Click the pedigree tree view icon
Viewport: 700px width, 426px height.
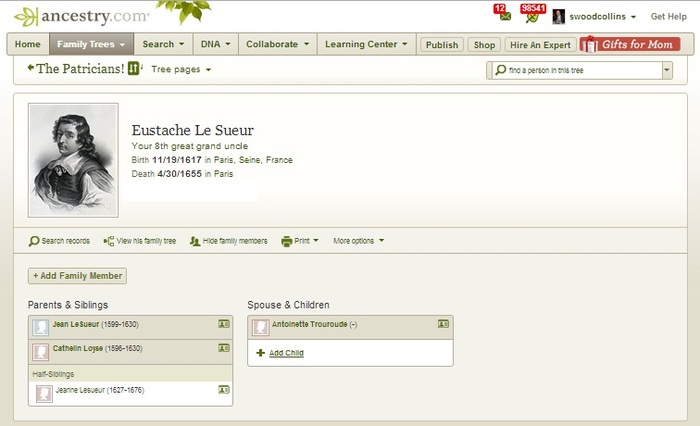[135, 69]
